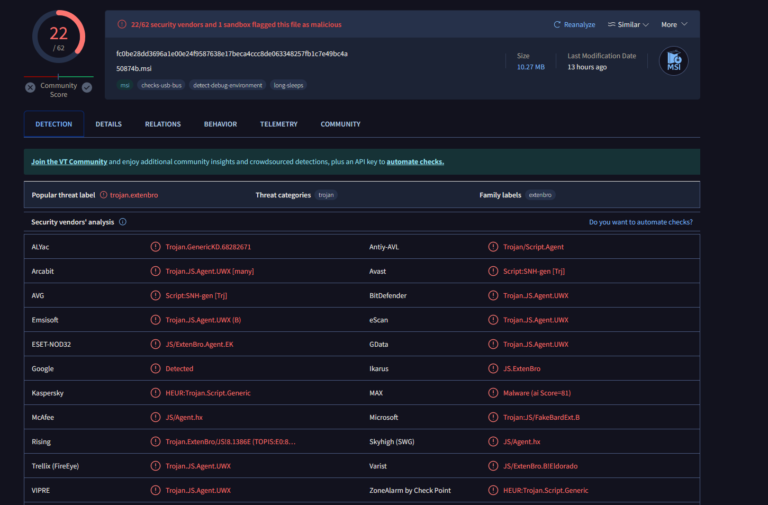Expand the More menu
This screenshot has width=768, height=505.
tap(674, 24)
